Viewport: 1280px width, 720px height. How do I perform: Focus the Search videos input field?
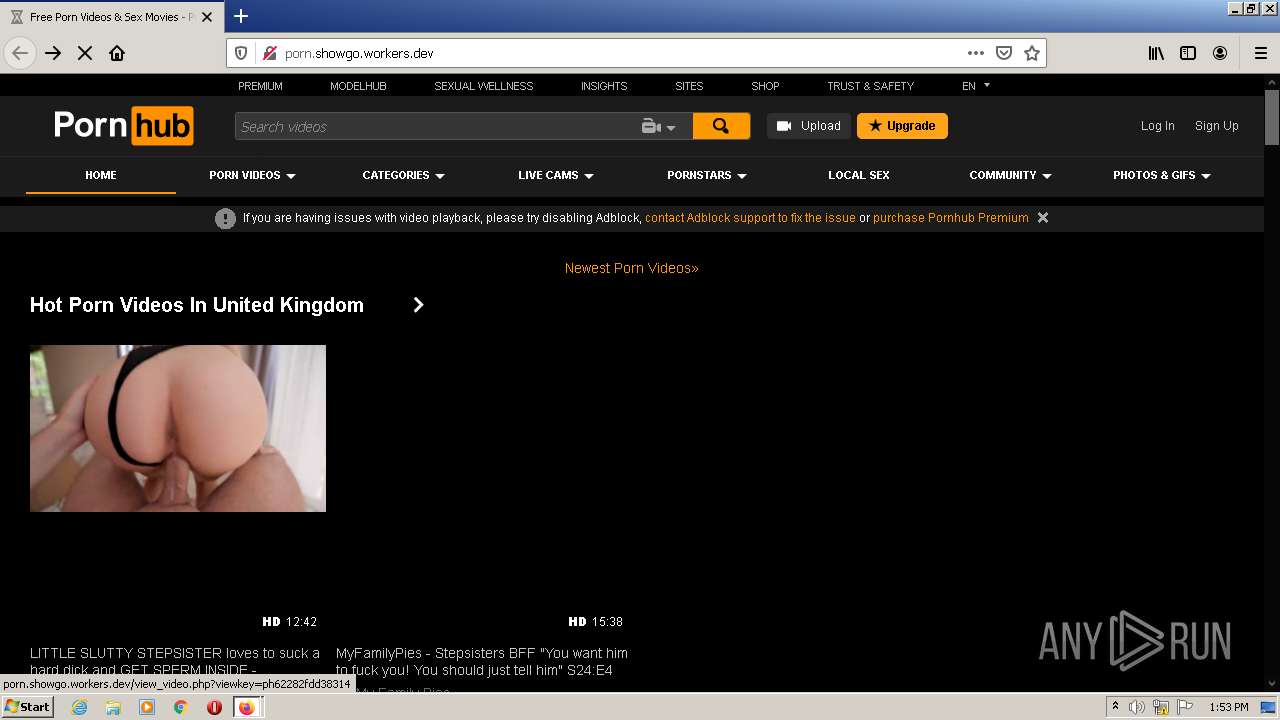click(x=438, y=126)
